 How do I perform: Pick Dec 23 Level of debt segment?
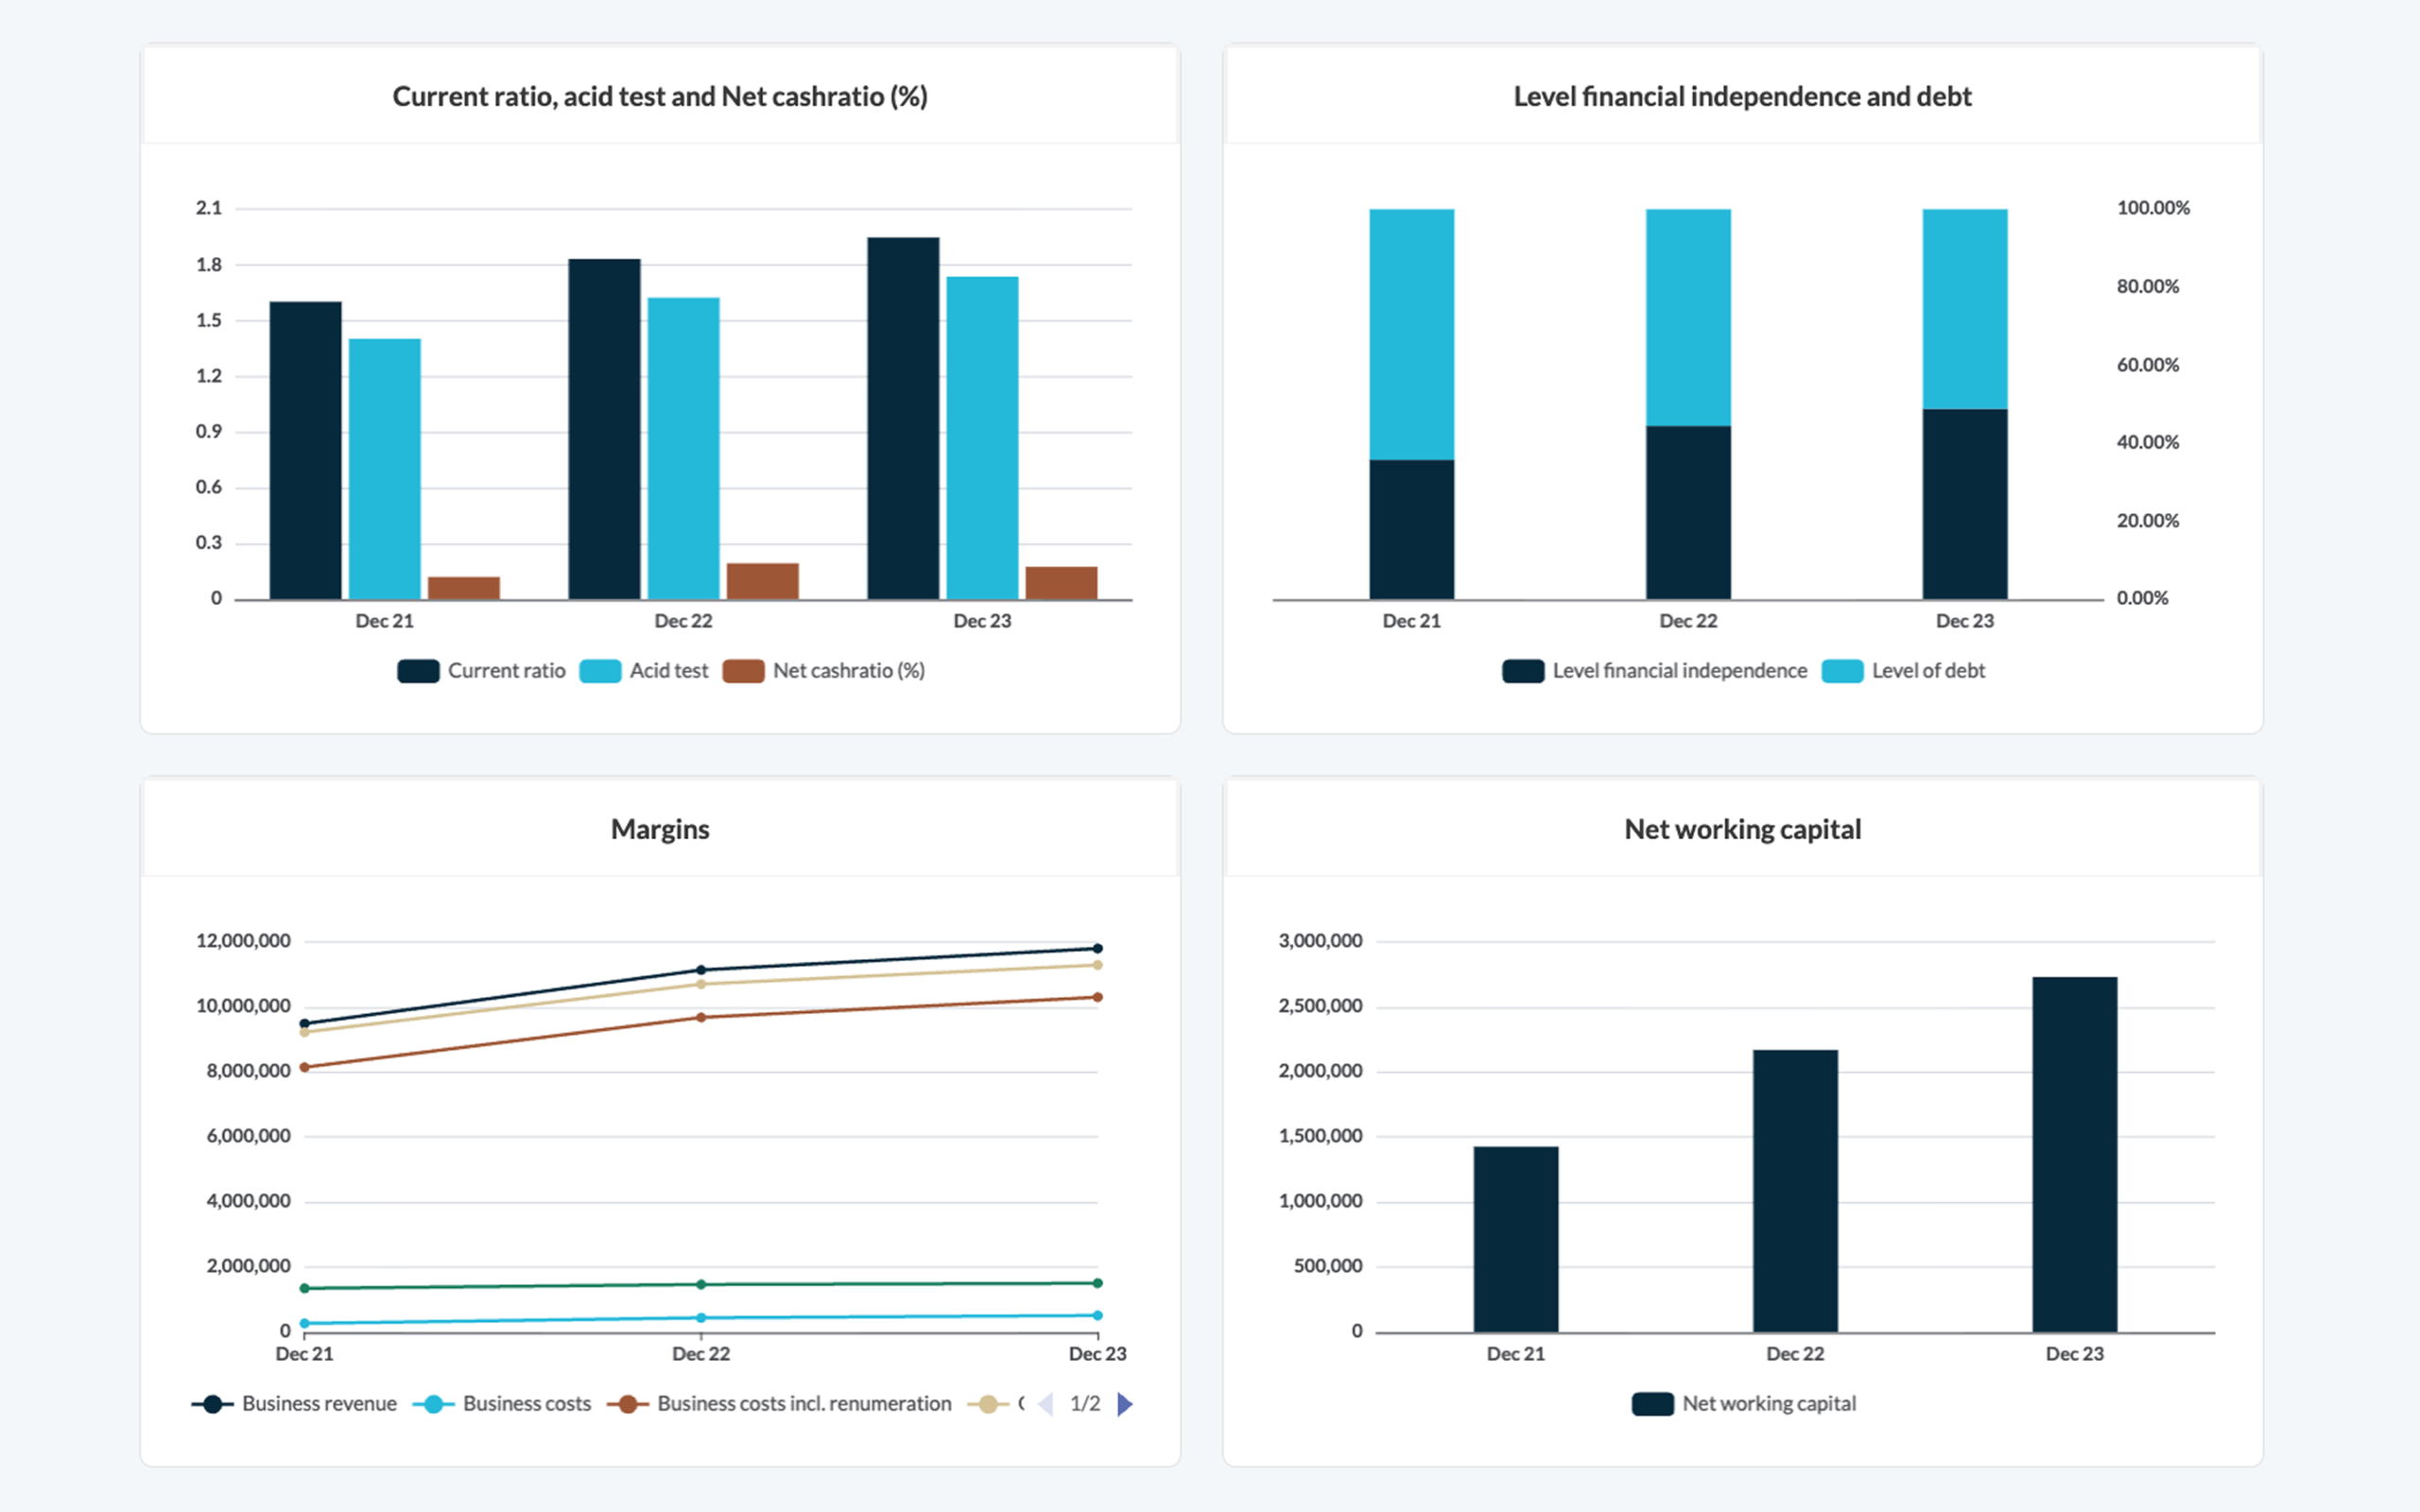coord(1964,309)
